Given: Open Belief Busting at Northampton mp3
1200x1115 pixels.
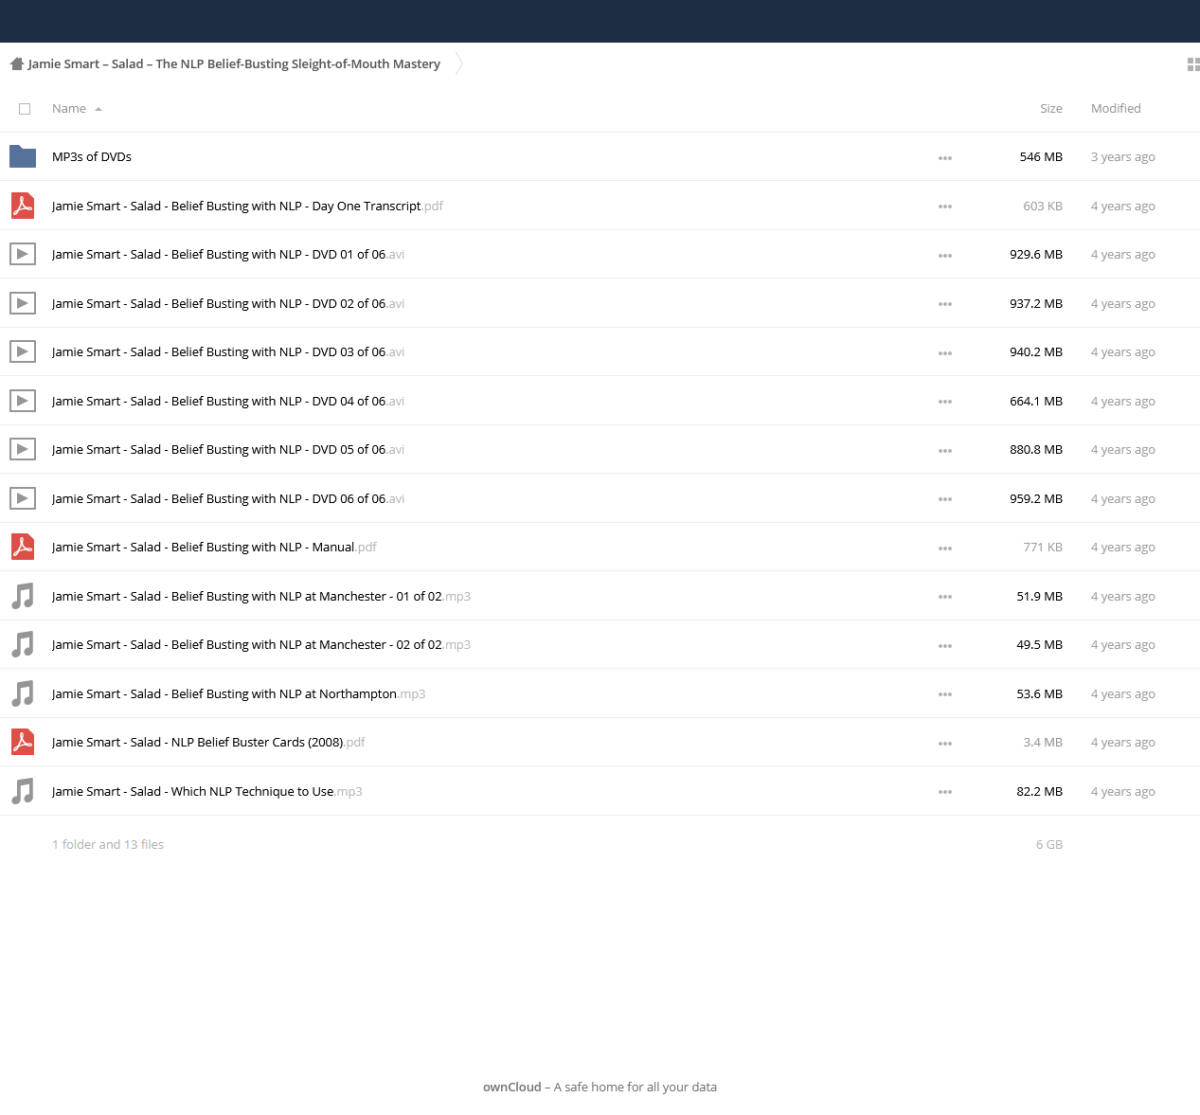Looking at the screenshot, I should (239, 694).
